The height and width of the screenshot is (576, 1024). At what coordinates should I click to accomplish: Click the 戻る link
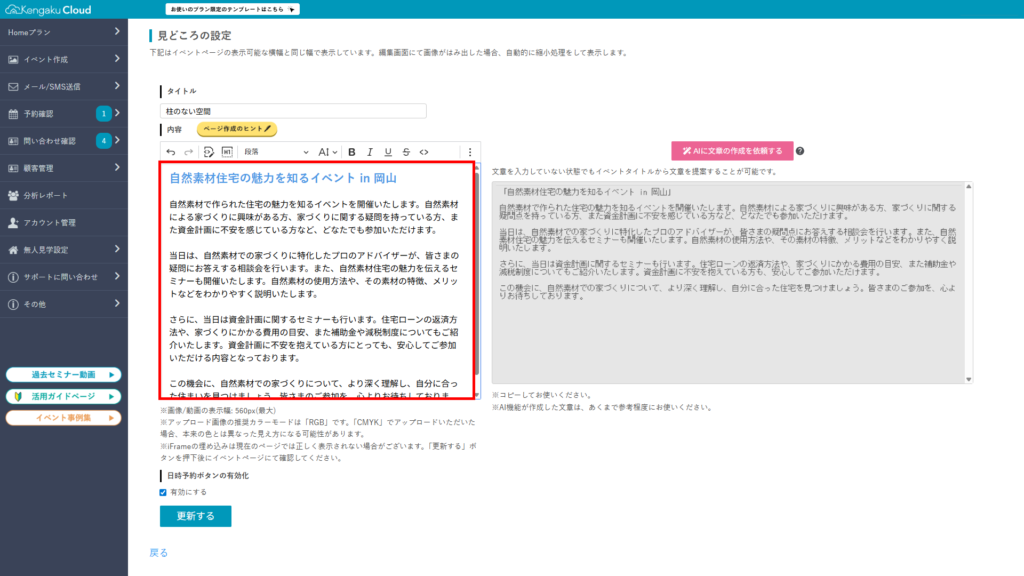tap(158, 552)
